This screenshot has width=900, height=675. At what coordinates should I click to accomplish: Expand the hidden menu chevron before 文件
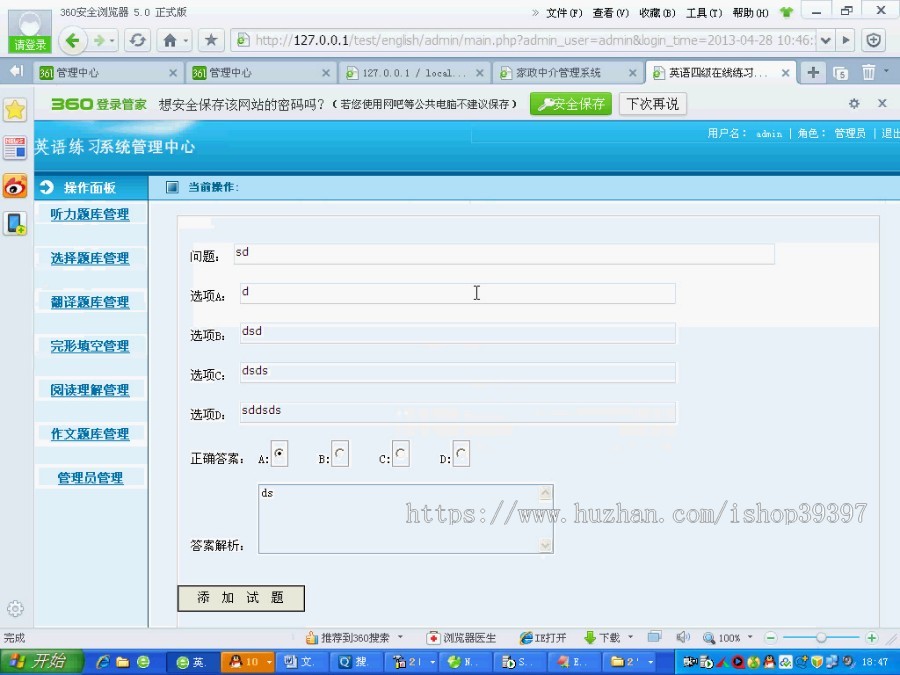pos(535,12)
